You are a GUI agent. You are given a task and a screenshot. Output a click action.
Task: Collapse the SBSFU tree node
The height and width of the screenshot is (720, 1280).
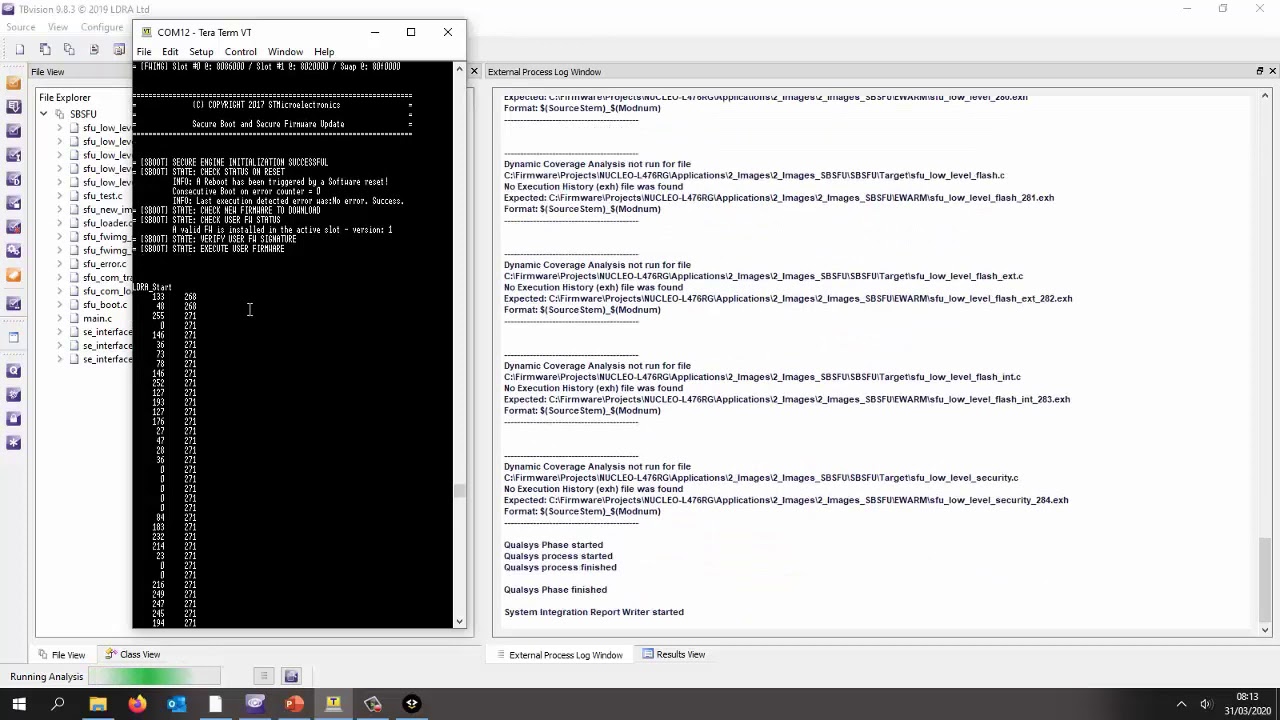(44, 114)
